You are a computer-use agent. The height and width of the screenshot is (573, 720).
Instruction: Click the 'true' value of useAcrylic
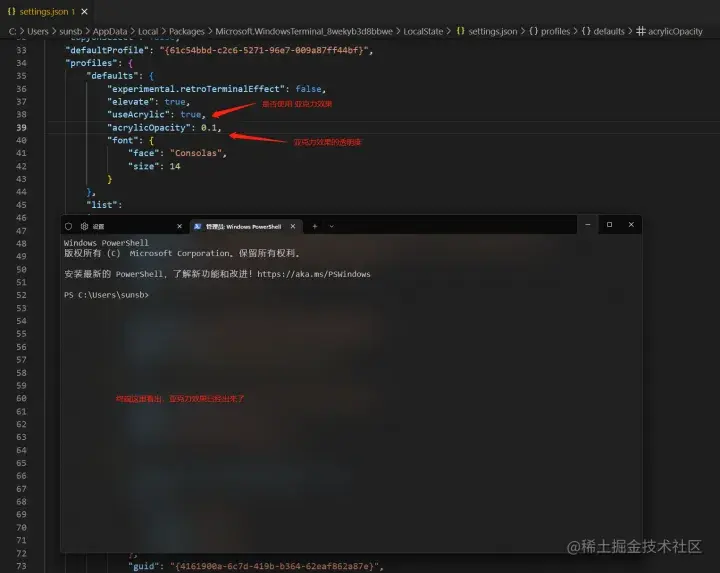[191, 114]
